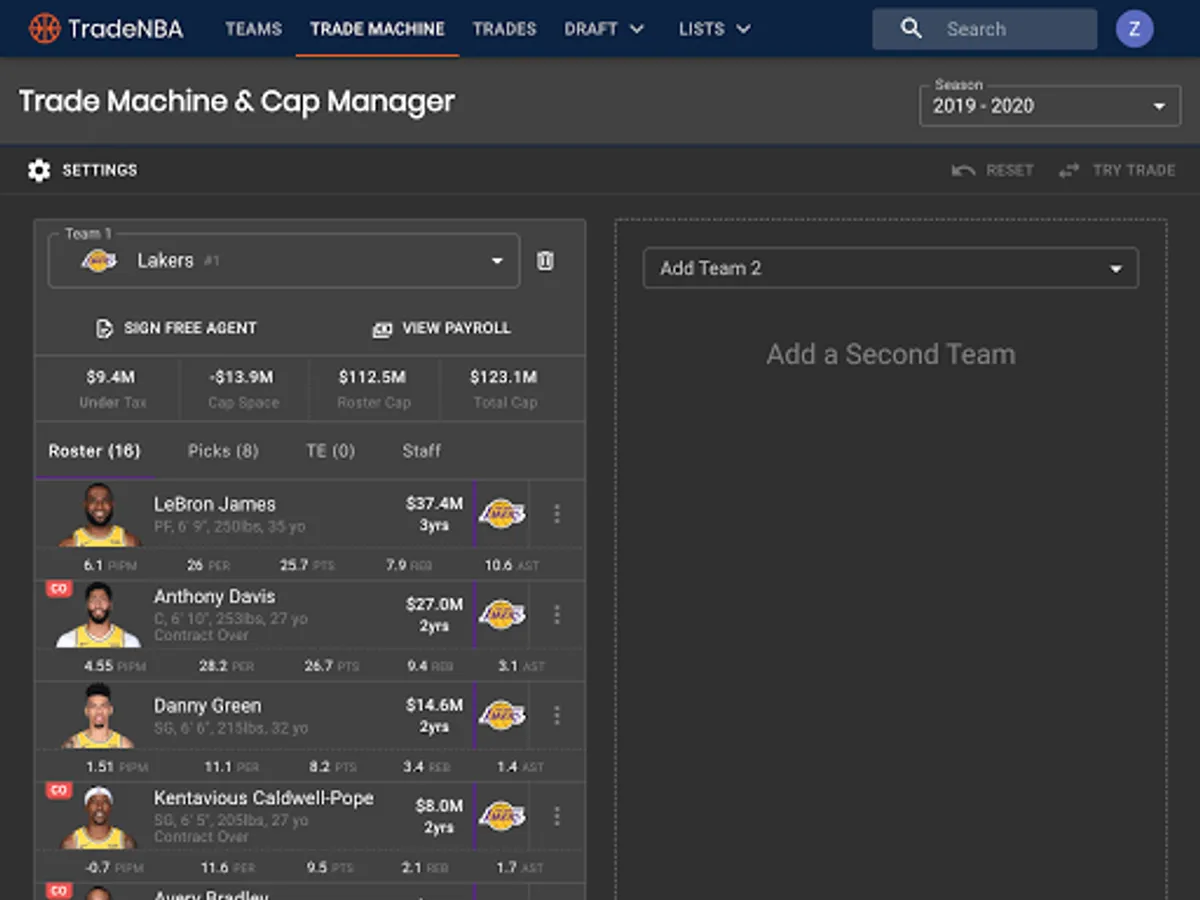
Task: Open the options menu for LeBron James
Action: tap(557, 514)
